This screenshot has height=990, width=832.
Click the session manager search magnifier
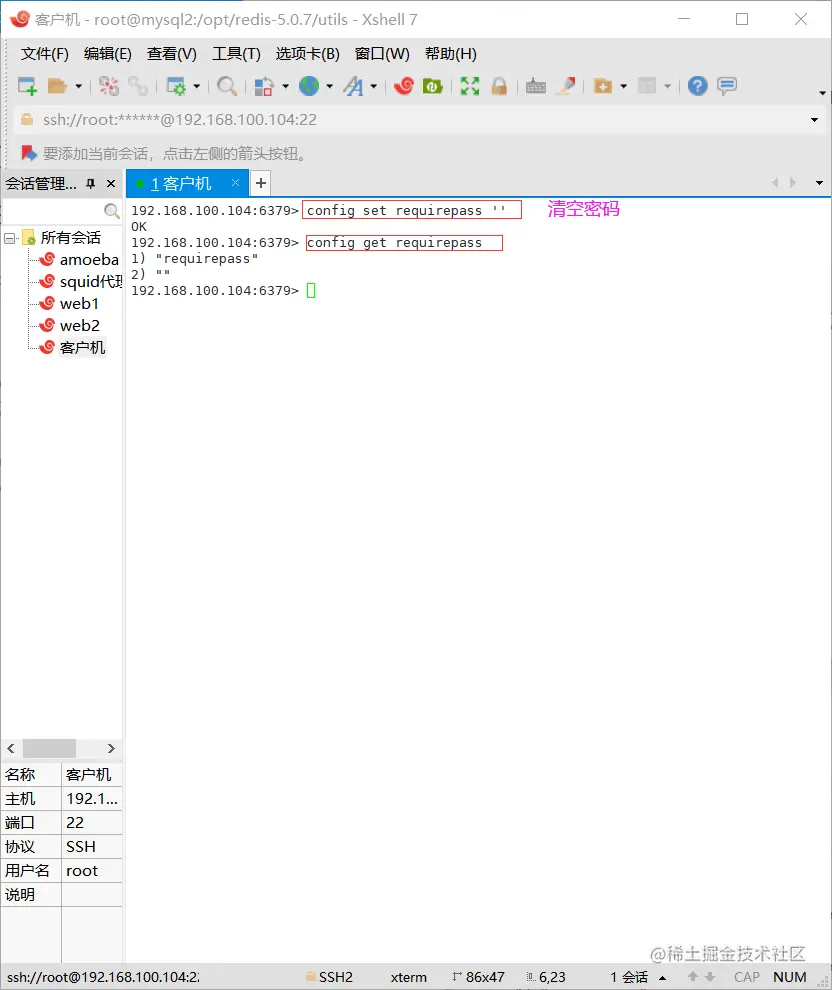point(112,210)
